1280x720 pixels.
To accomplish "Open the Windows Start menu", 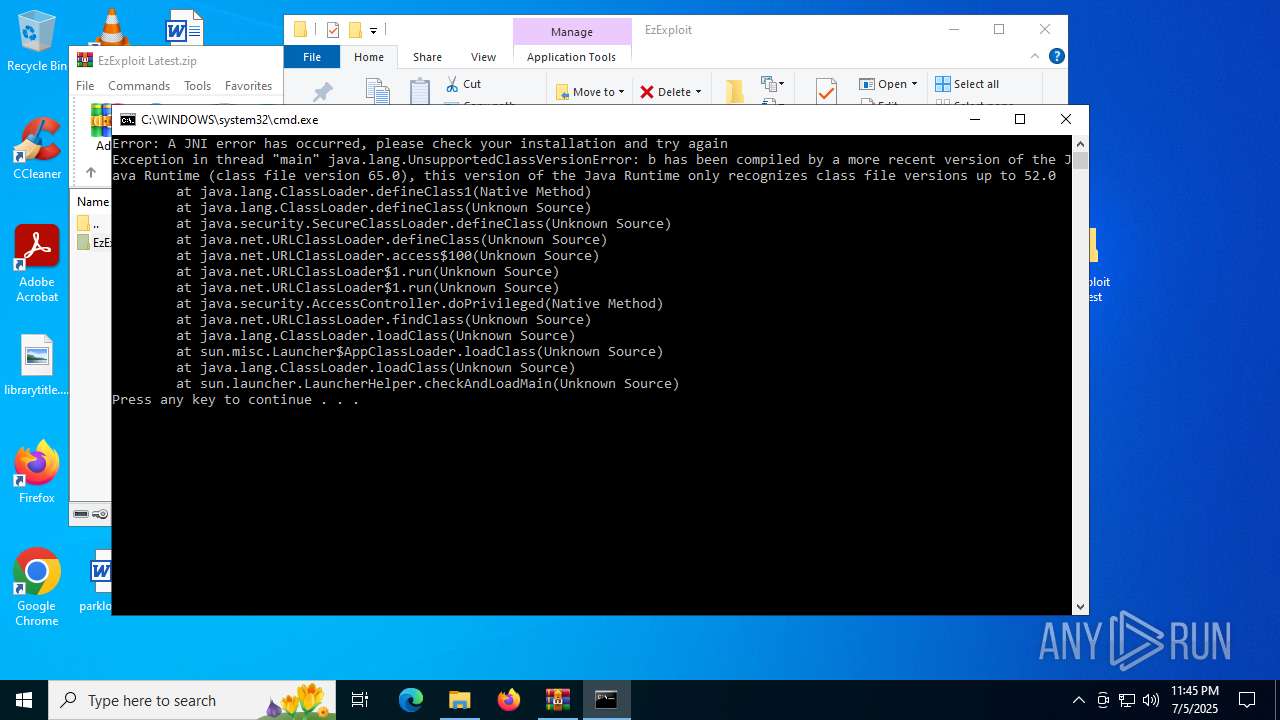I will click(x=24, y=700).
